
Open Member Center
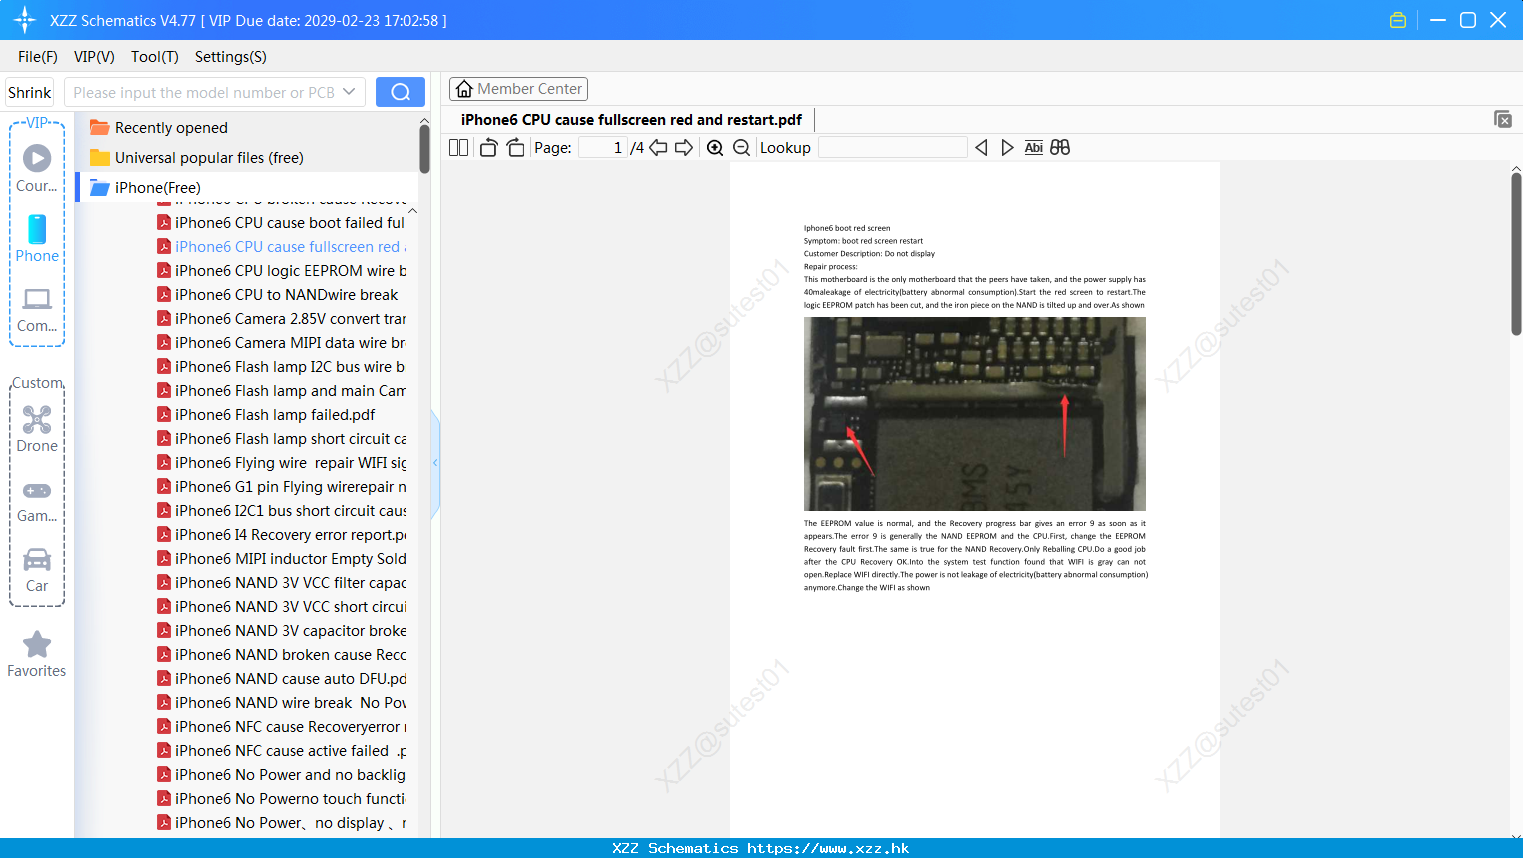[518, 89]
